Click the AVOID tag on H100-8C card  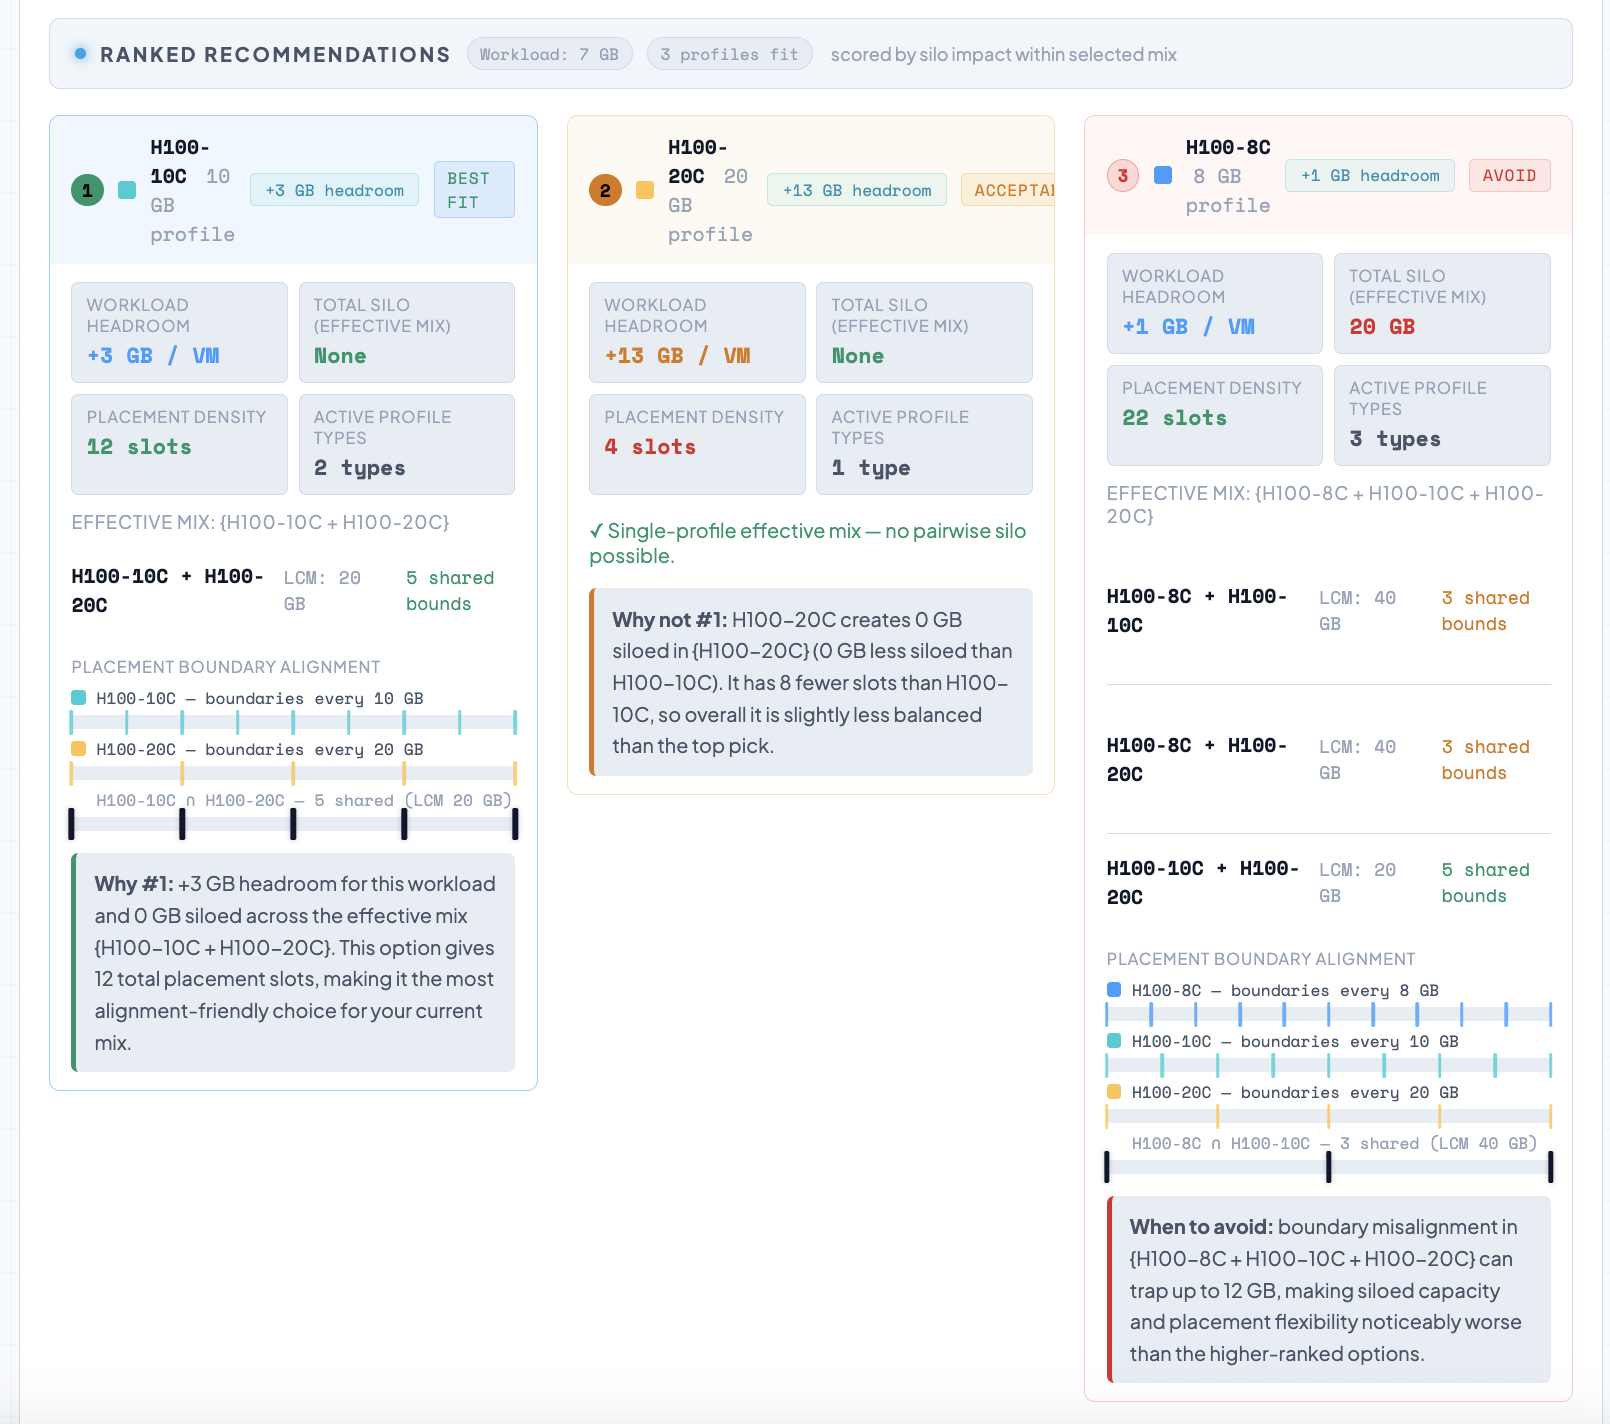tap(1509, 176)
